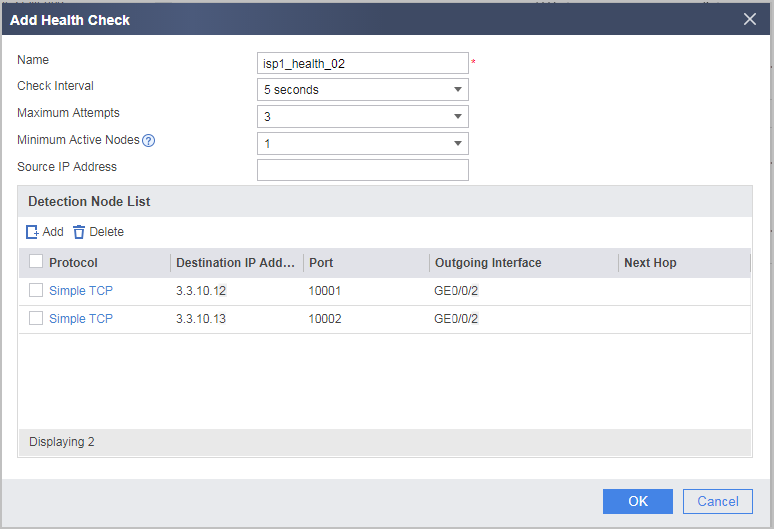
Task: Focus the Source IP Address field
Action: pyautogui.click(x=363, y=170)
